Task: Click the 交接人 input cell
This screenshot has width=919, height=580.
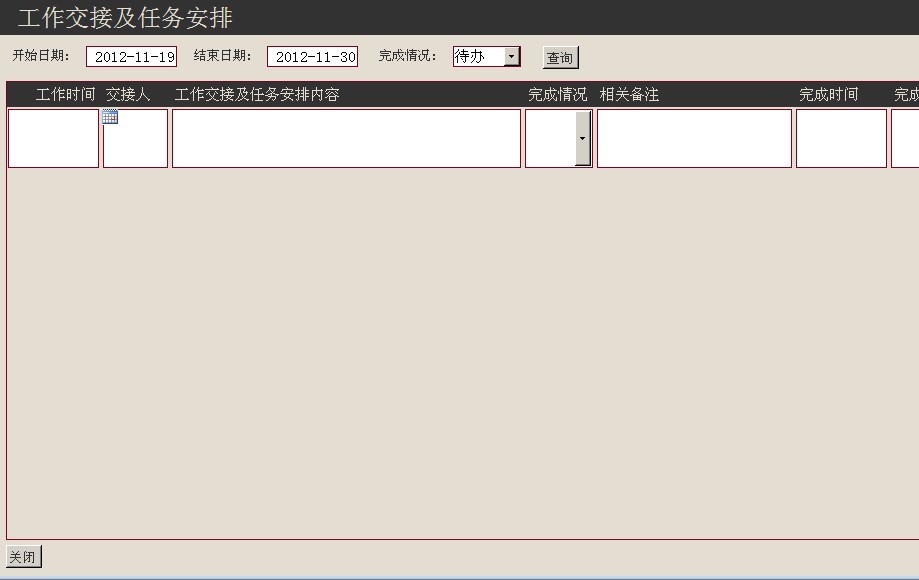Action: point(135,138)
